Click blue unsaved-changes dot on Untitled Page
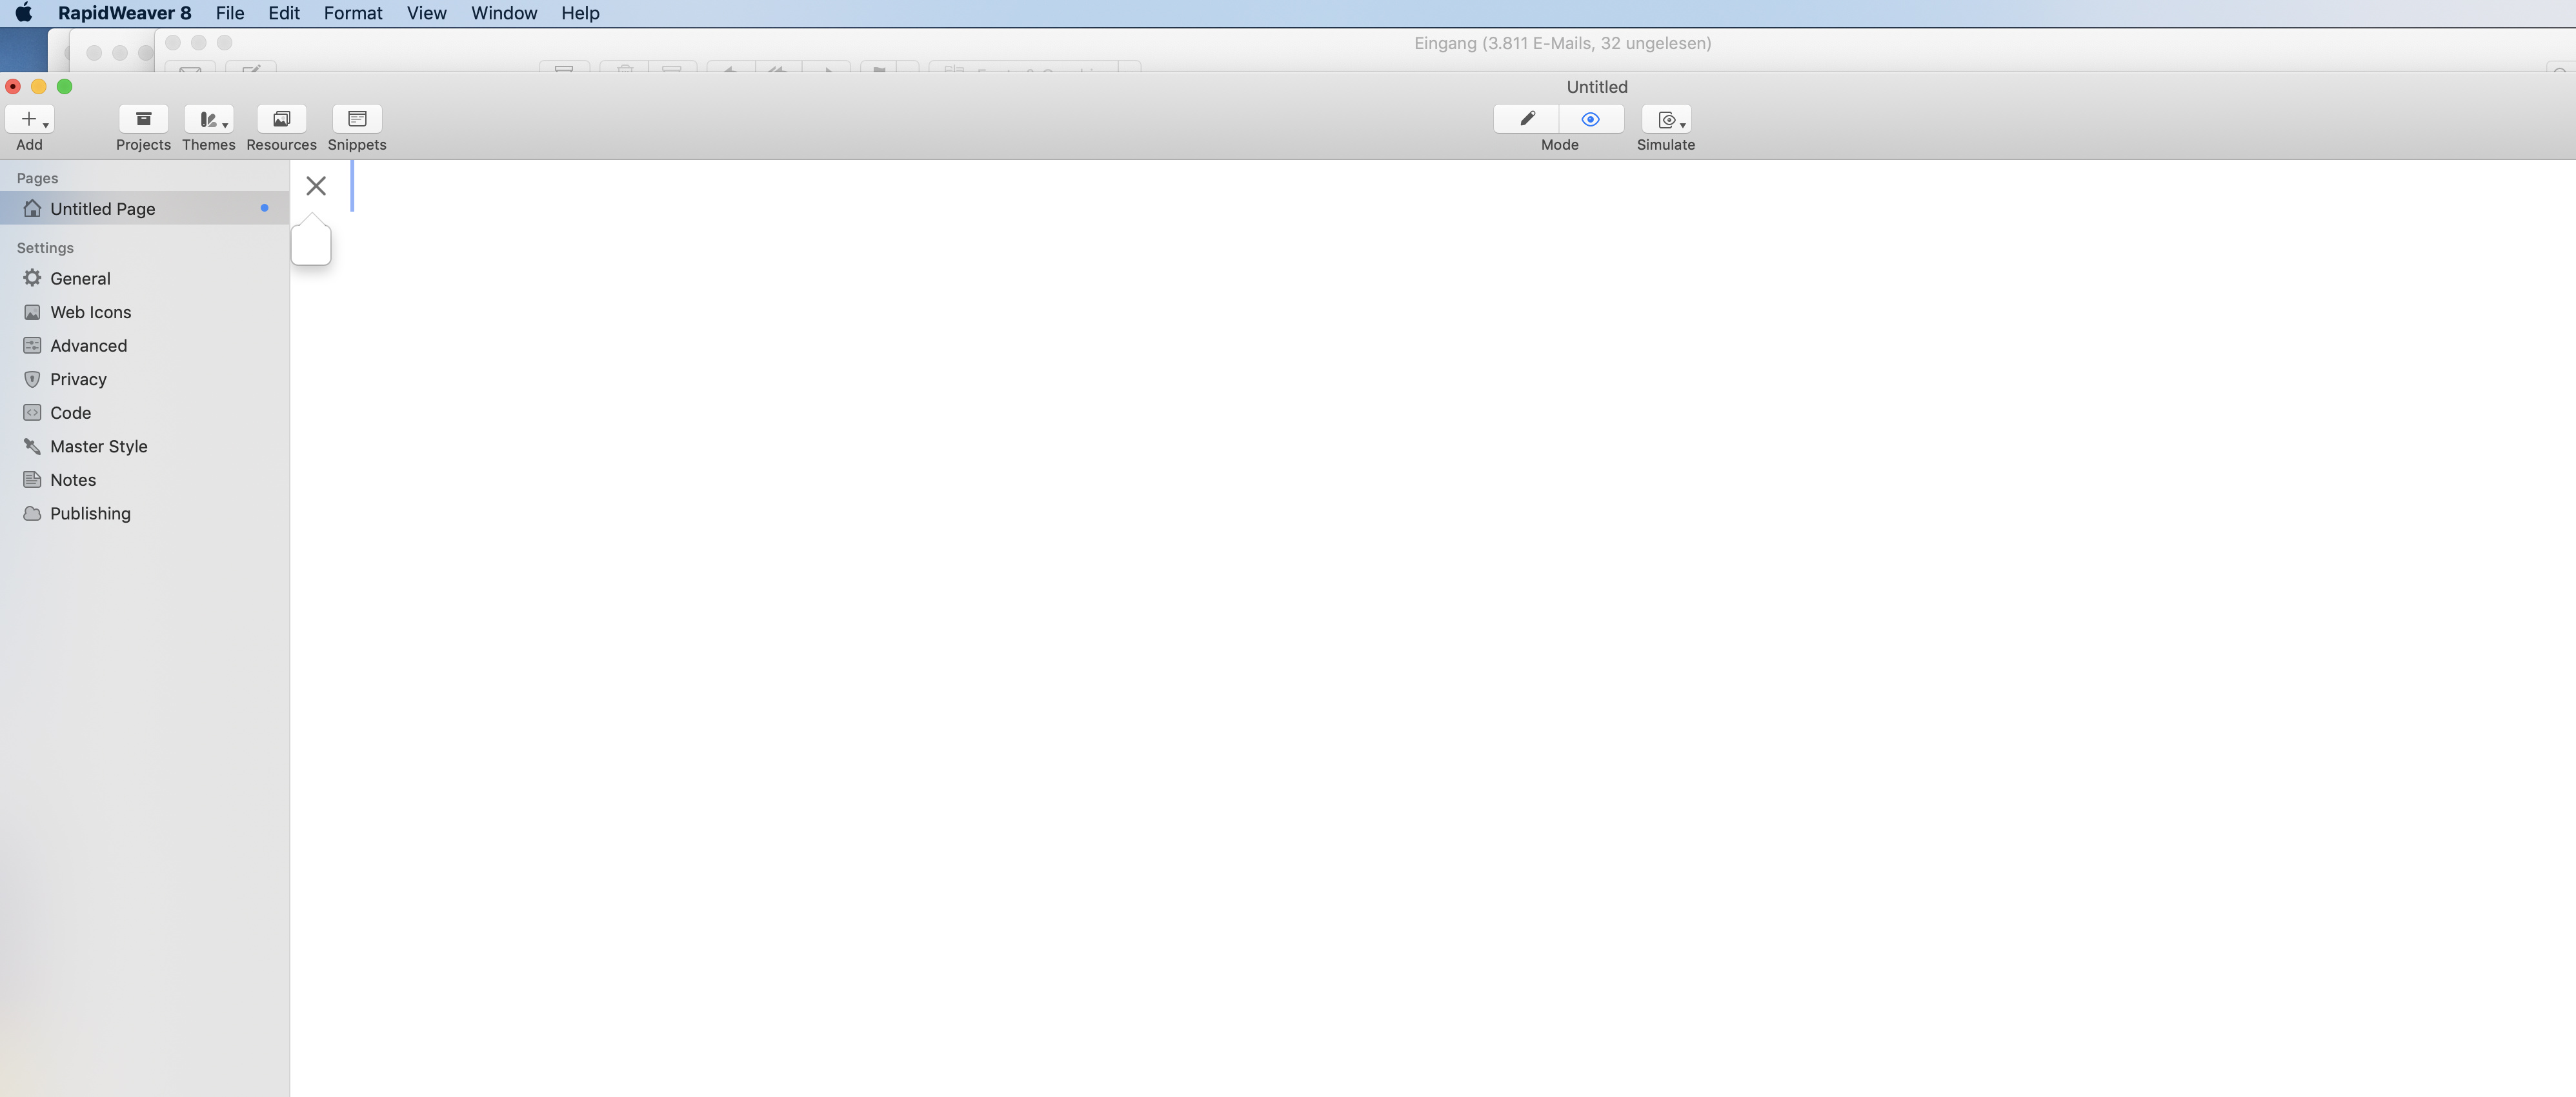Screen dimensions: 2576x1097 264,208
